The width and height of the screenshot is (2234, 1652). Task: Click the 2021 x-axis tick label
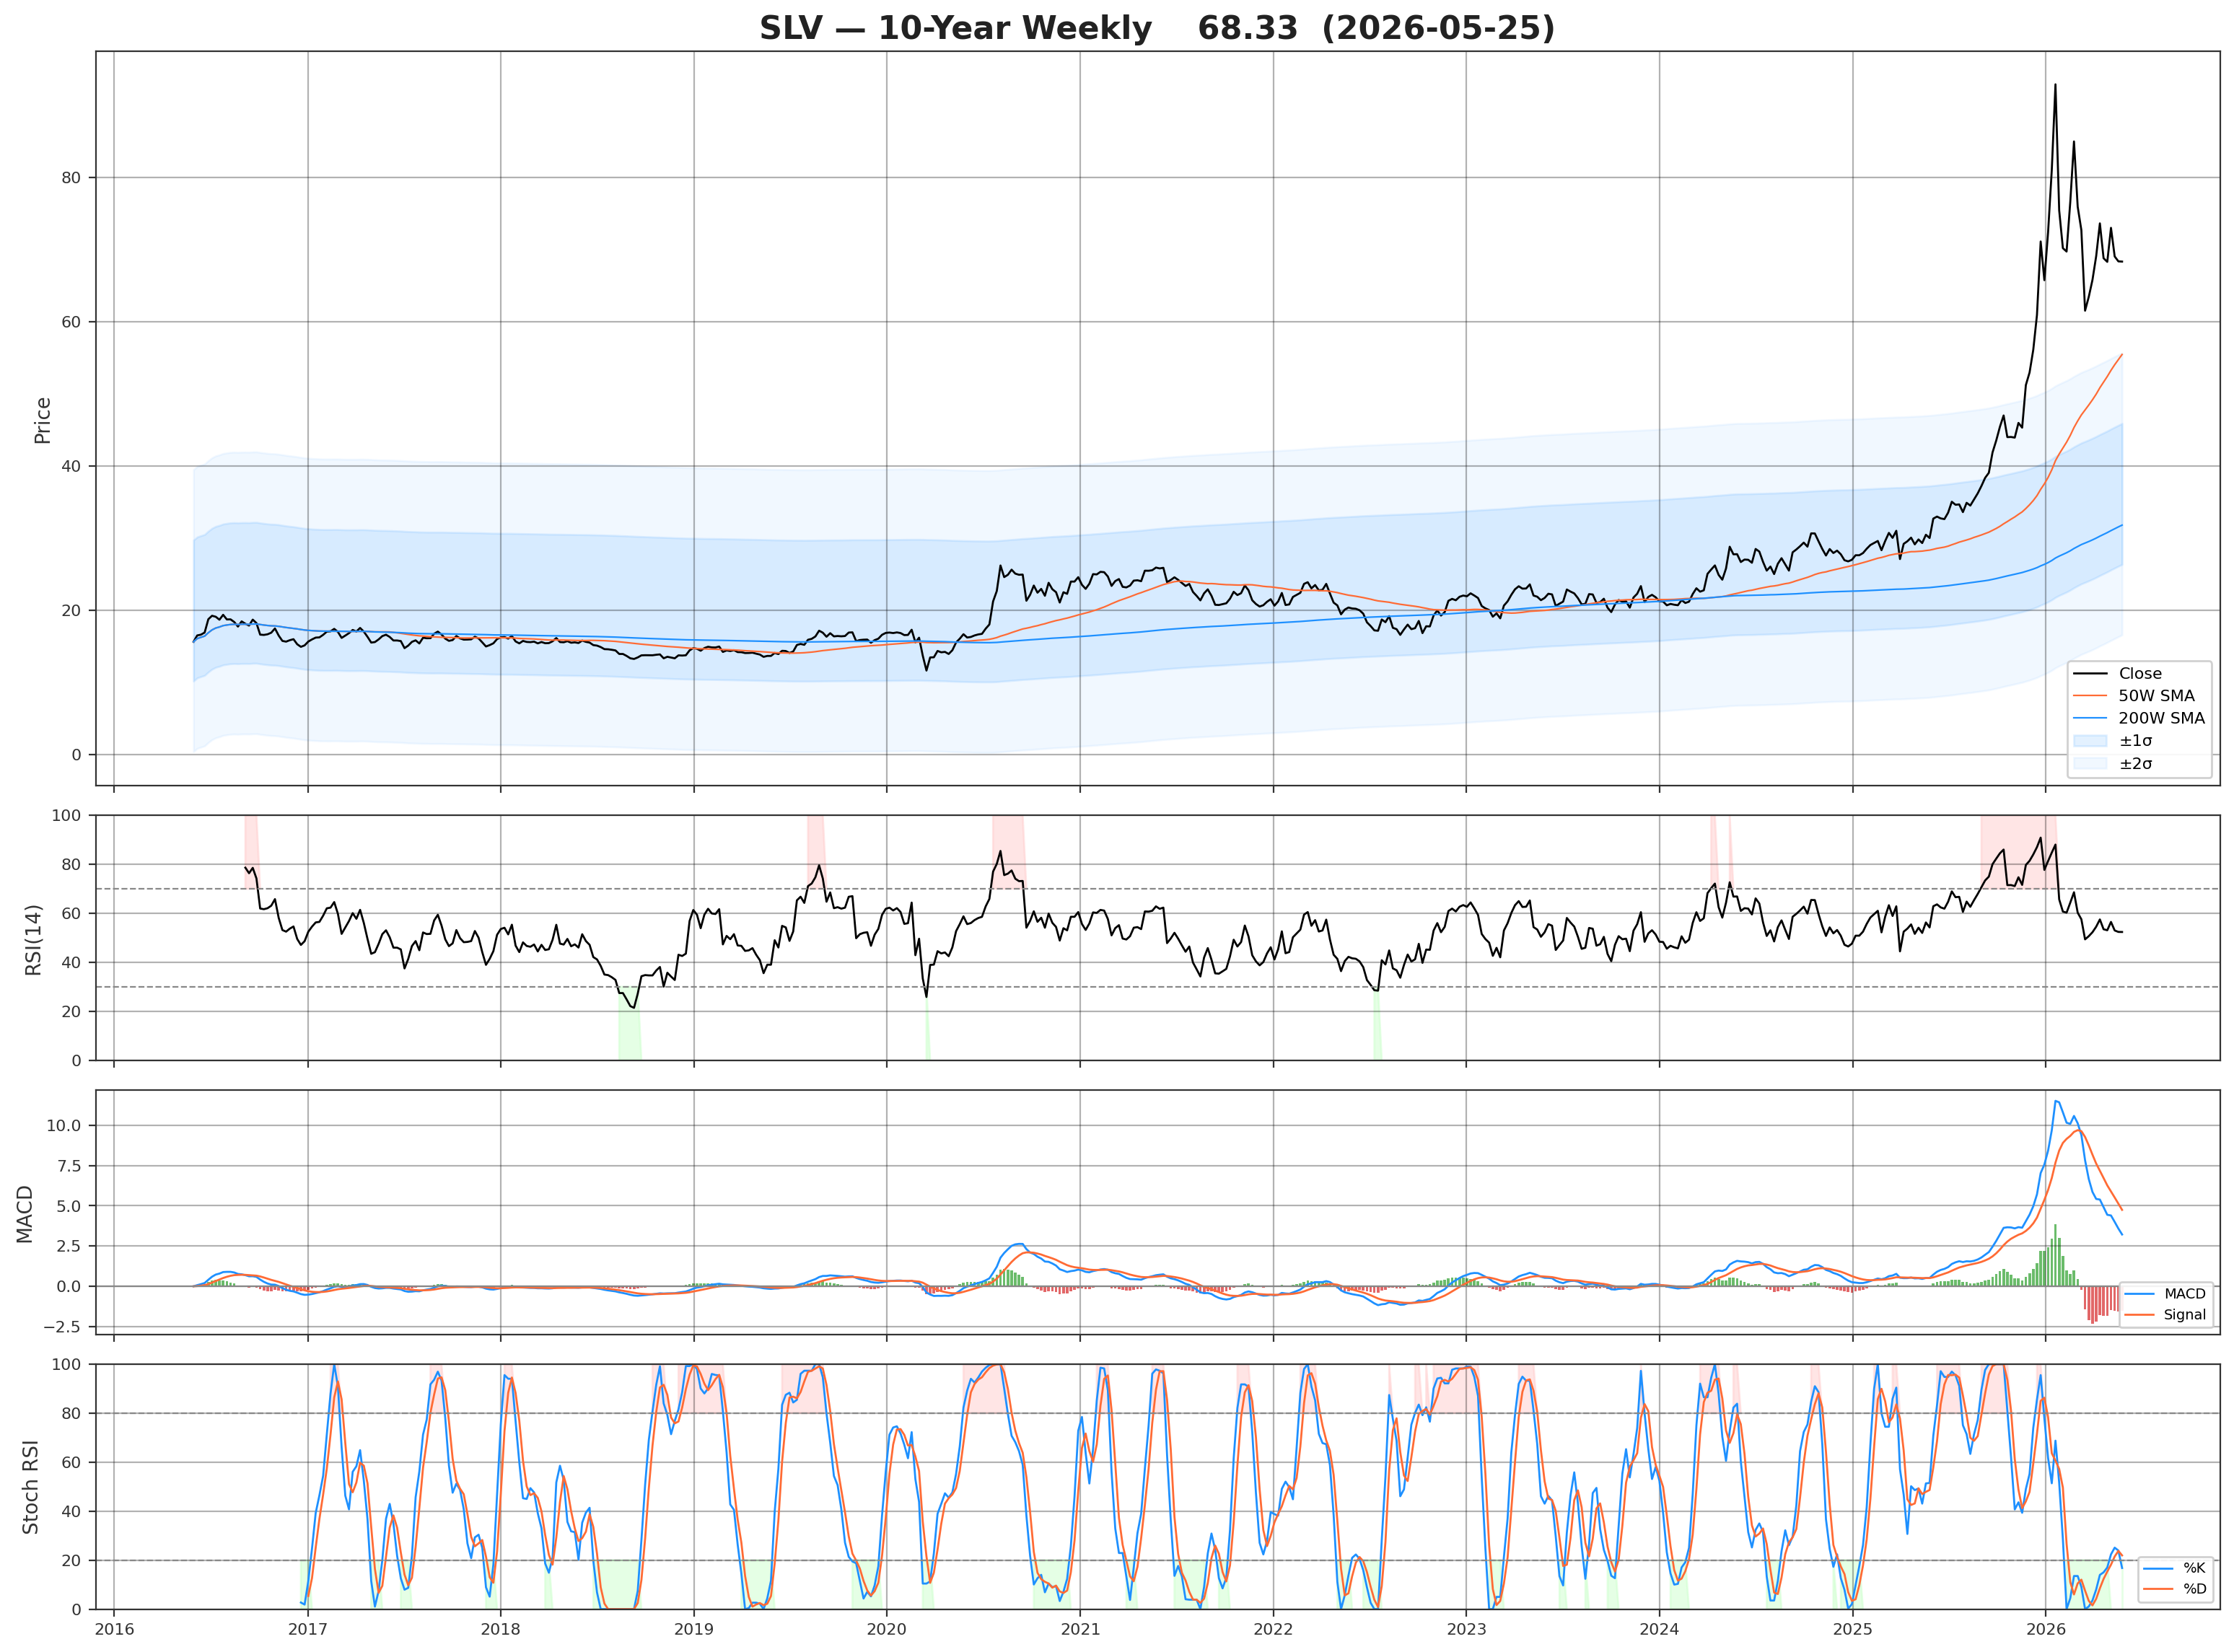click(1080, 1630)
